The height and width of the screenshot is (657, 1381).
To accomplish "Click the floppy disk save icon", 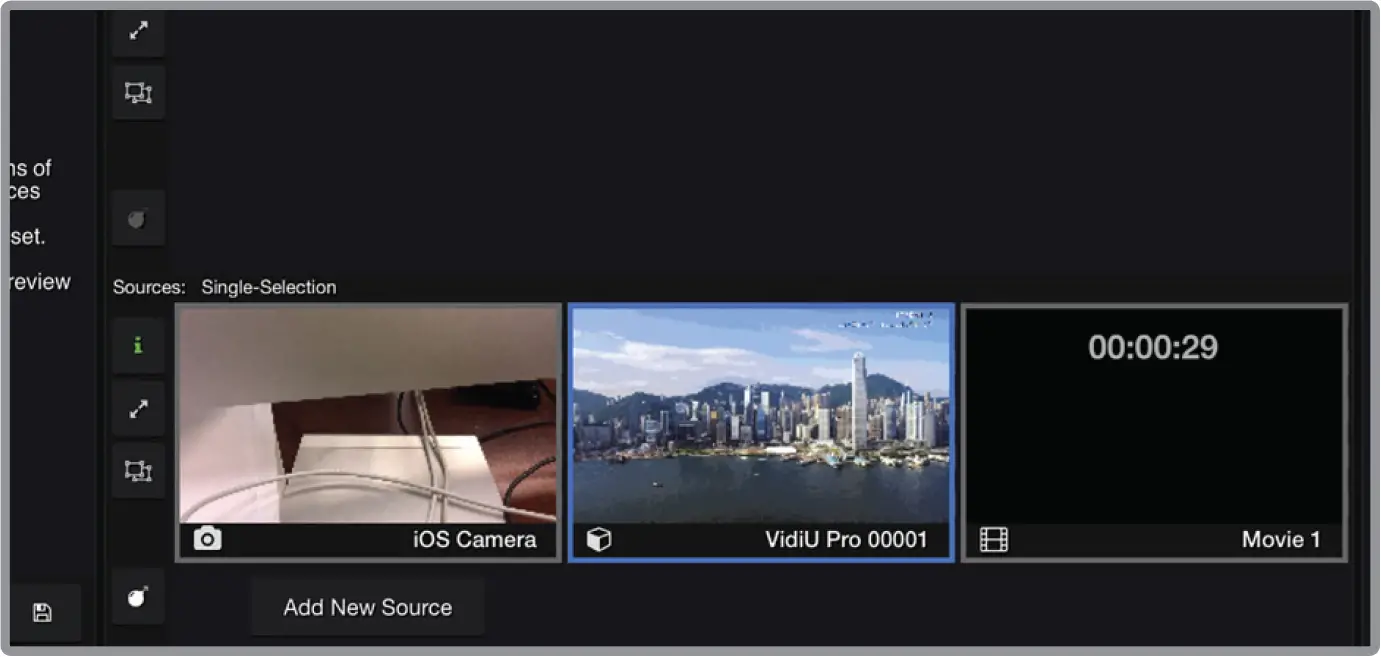I will pyautogui.click(x=42, y=613).
